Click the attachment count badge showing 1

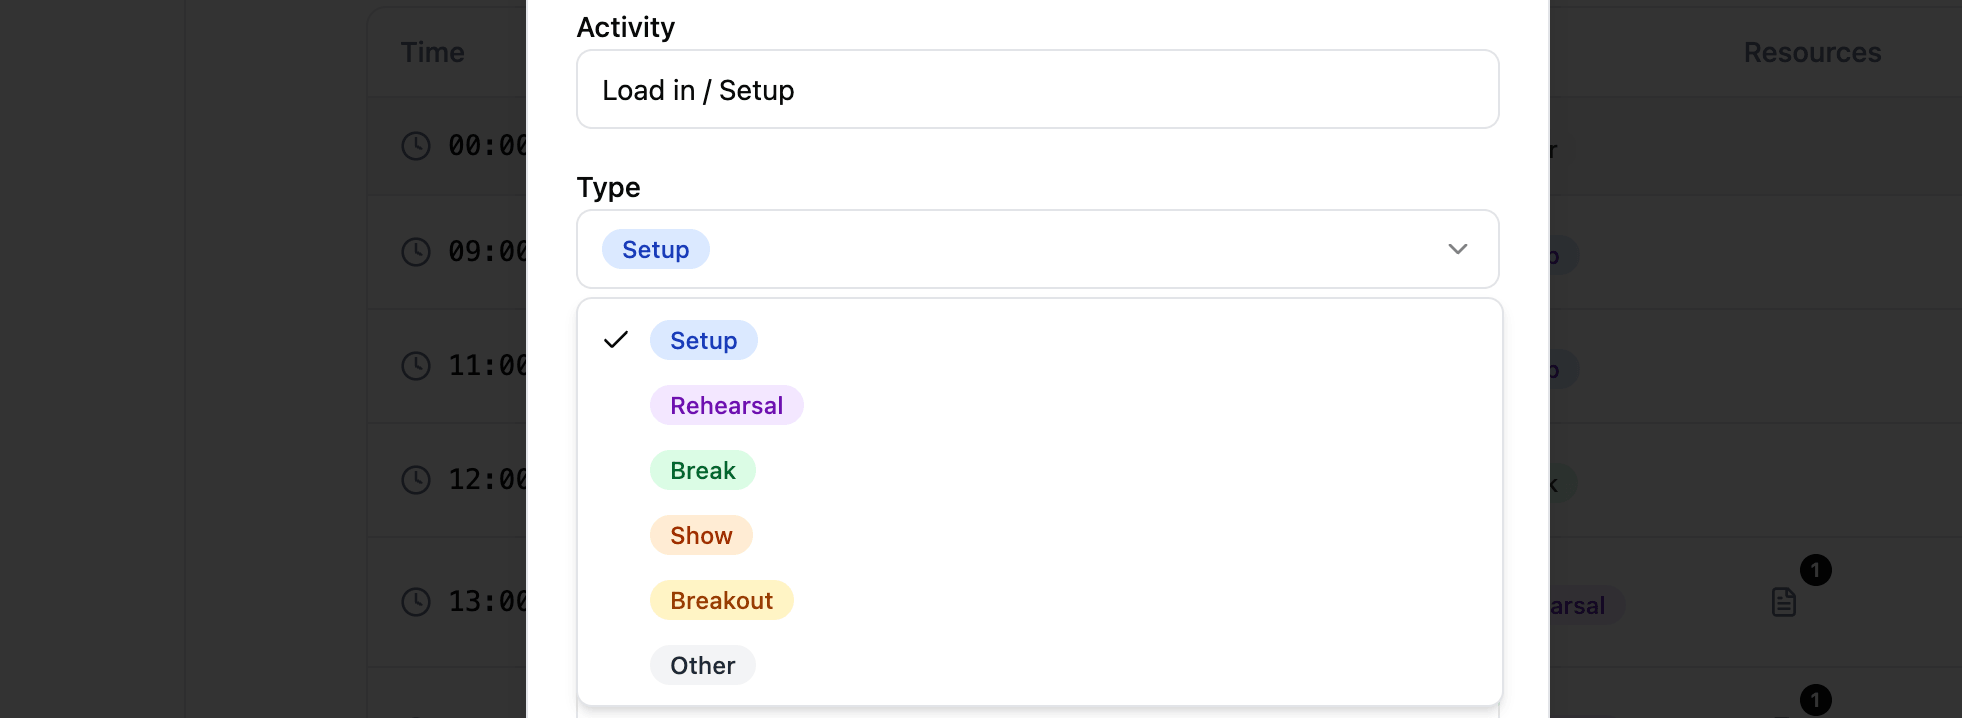1815,570
